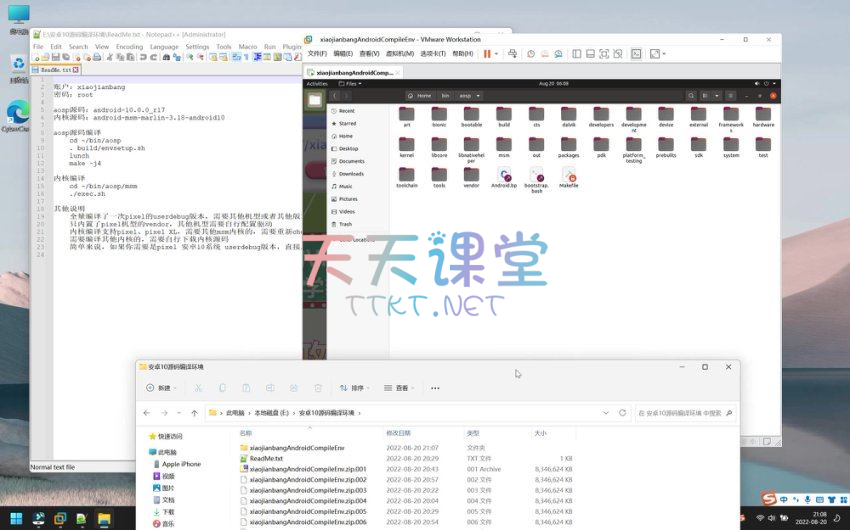Click the Explorer search input field

684,412
